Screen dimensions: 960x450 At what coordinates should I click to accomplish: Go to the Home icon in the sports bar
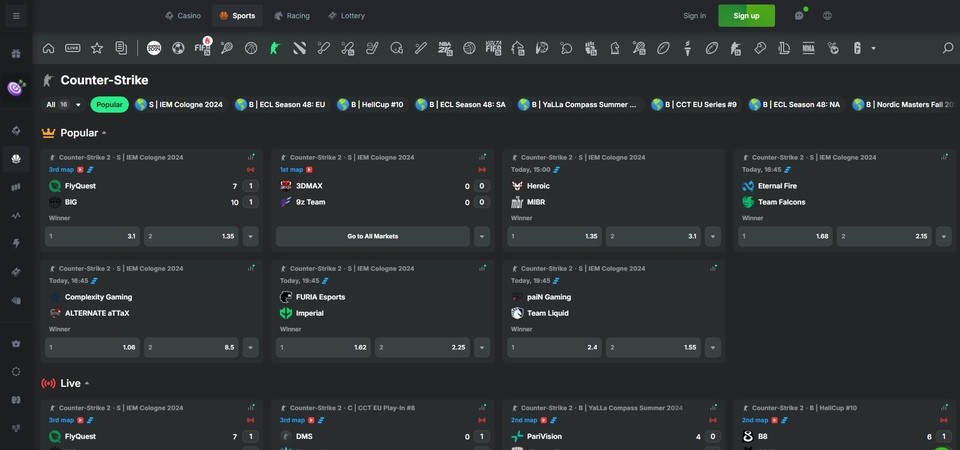tap(48, 48)
